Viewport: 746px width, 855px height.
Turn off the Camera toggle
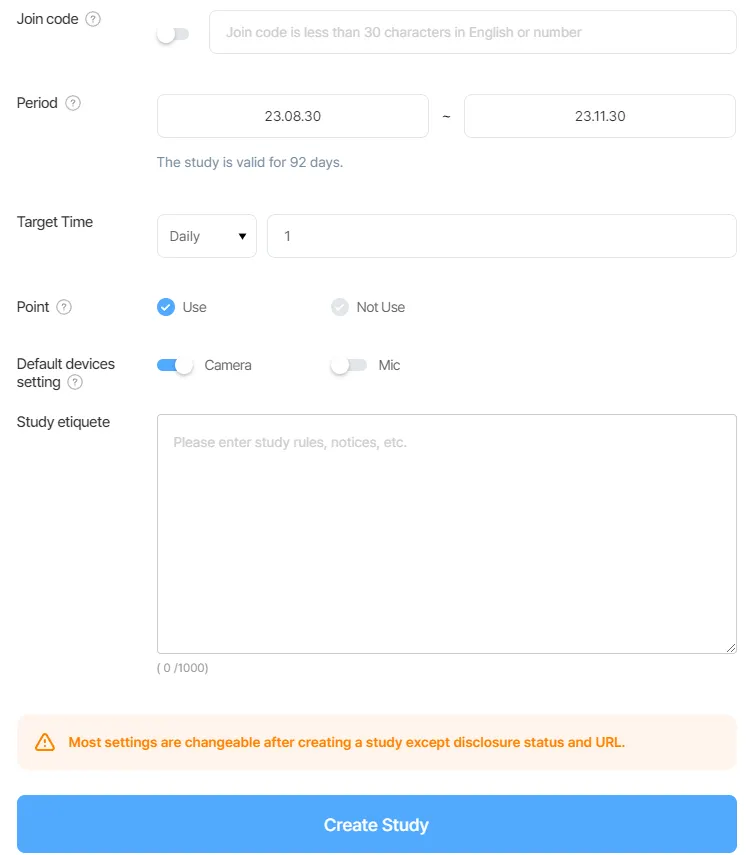pyautogui.click(x=175, y=366)
